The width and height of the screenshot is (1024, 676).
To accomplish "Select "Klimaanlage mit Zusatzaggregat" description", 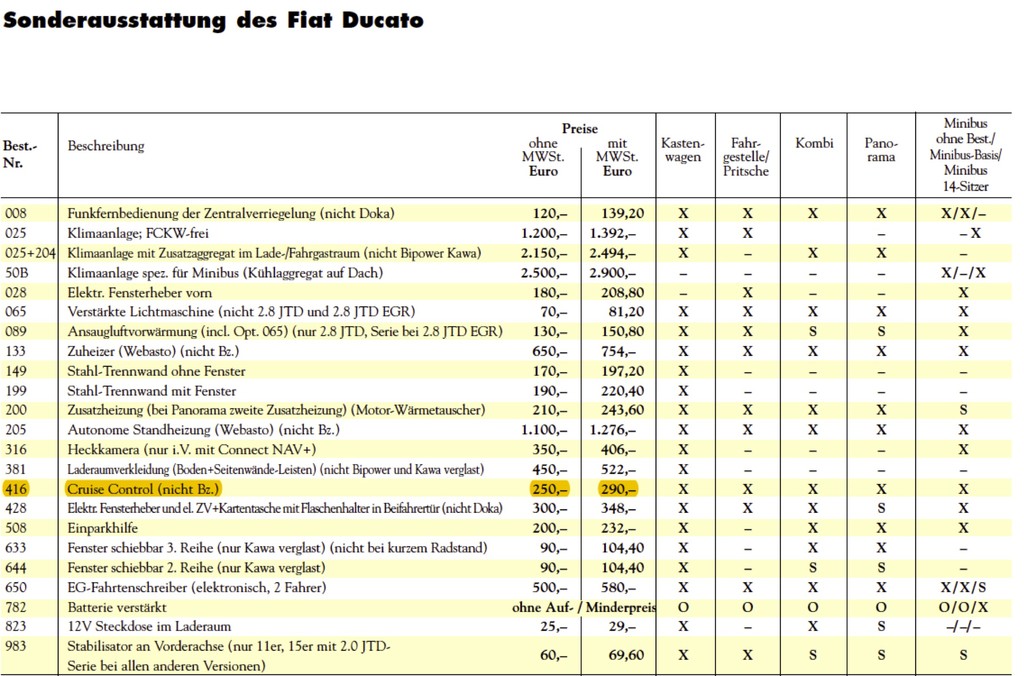I will click(274, 253).
